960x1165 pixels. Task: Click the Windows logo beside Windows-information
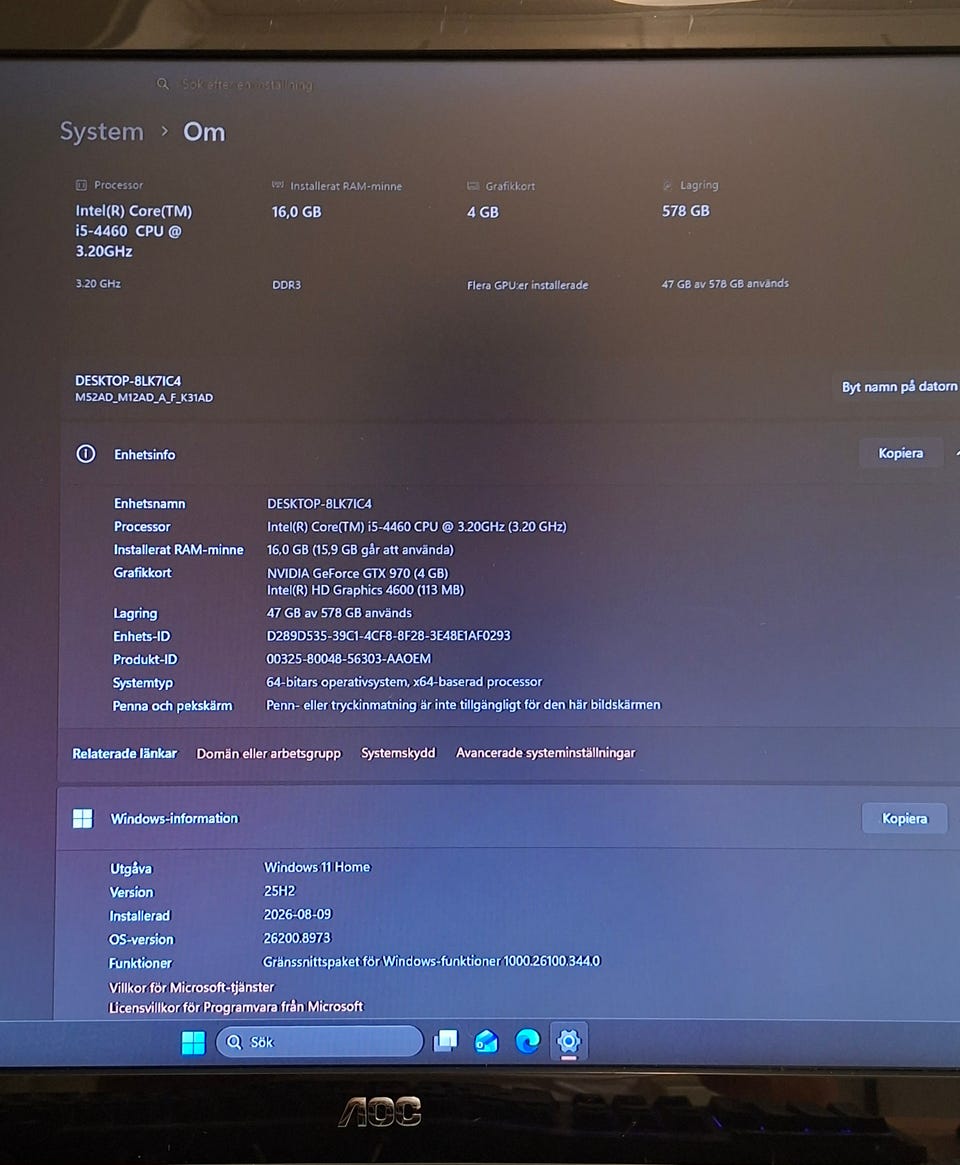[82, 819]
